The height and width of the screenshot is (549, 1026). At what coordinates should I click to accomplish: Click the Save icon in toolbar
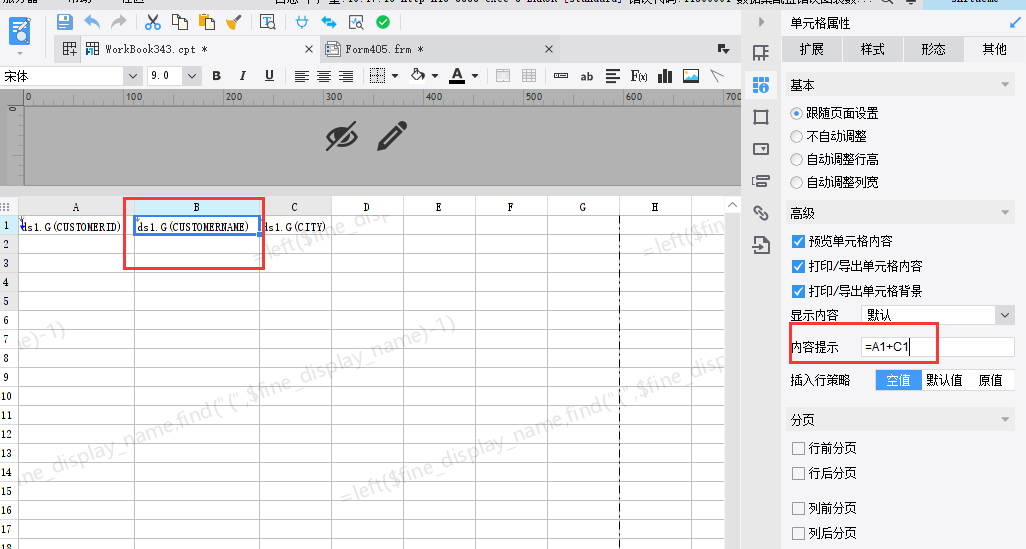[x=64, y=22]
